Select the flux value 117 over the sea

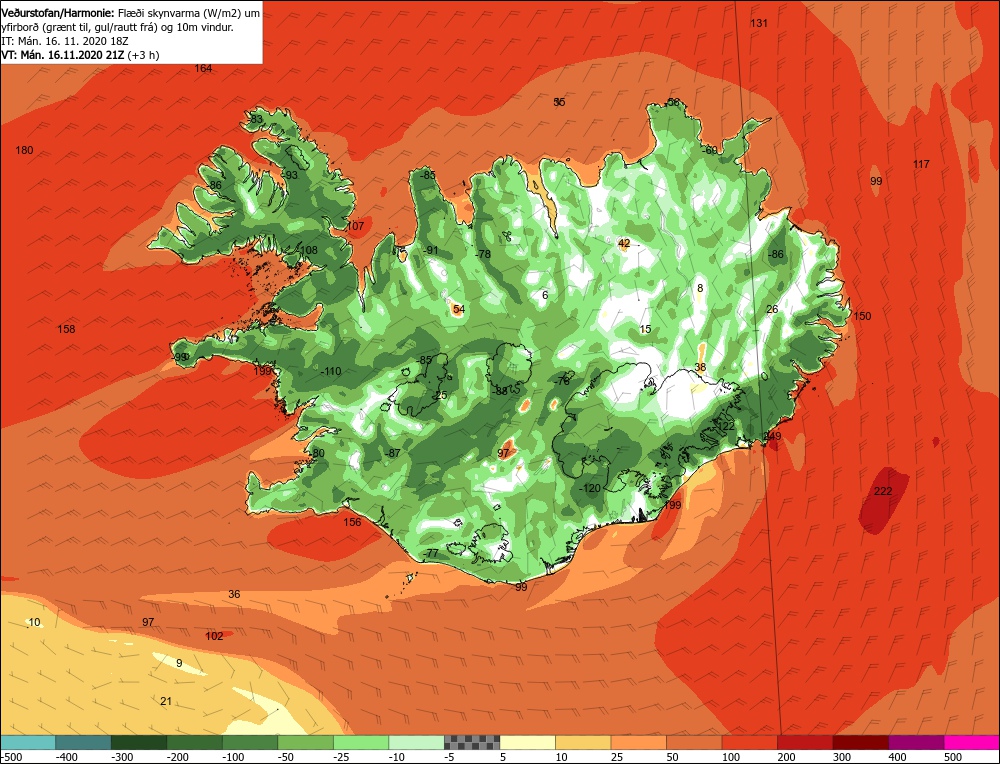coord(921,165)
